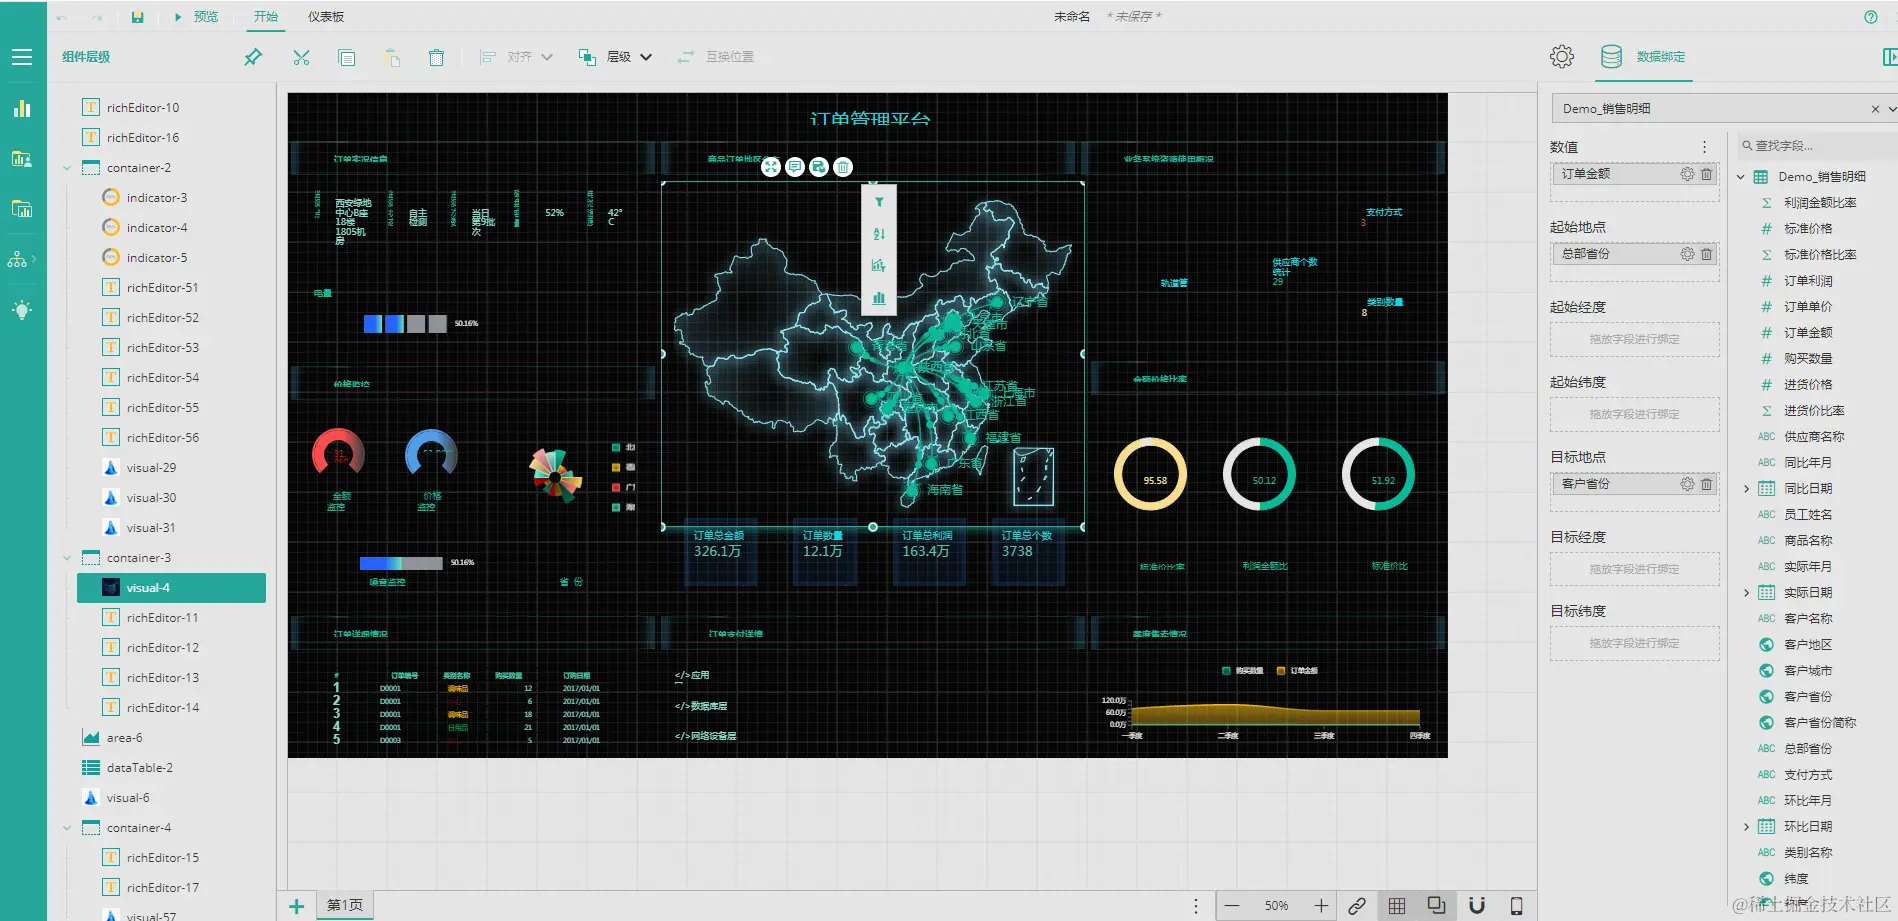Viewport: 1898px width, 921px height.
Task: Clear the selected Demo_销售明细 dataset
Action: pos(1875,109)
